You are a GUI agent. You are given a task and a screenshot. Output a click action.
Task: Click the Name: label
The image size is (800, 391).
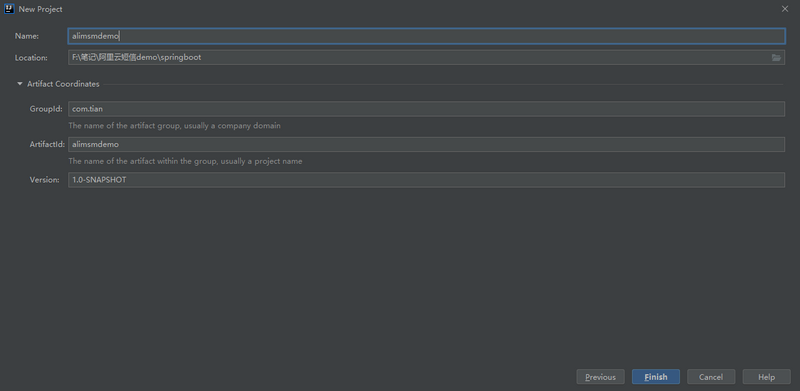(x=27, y=36)
